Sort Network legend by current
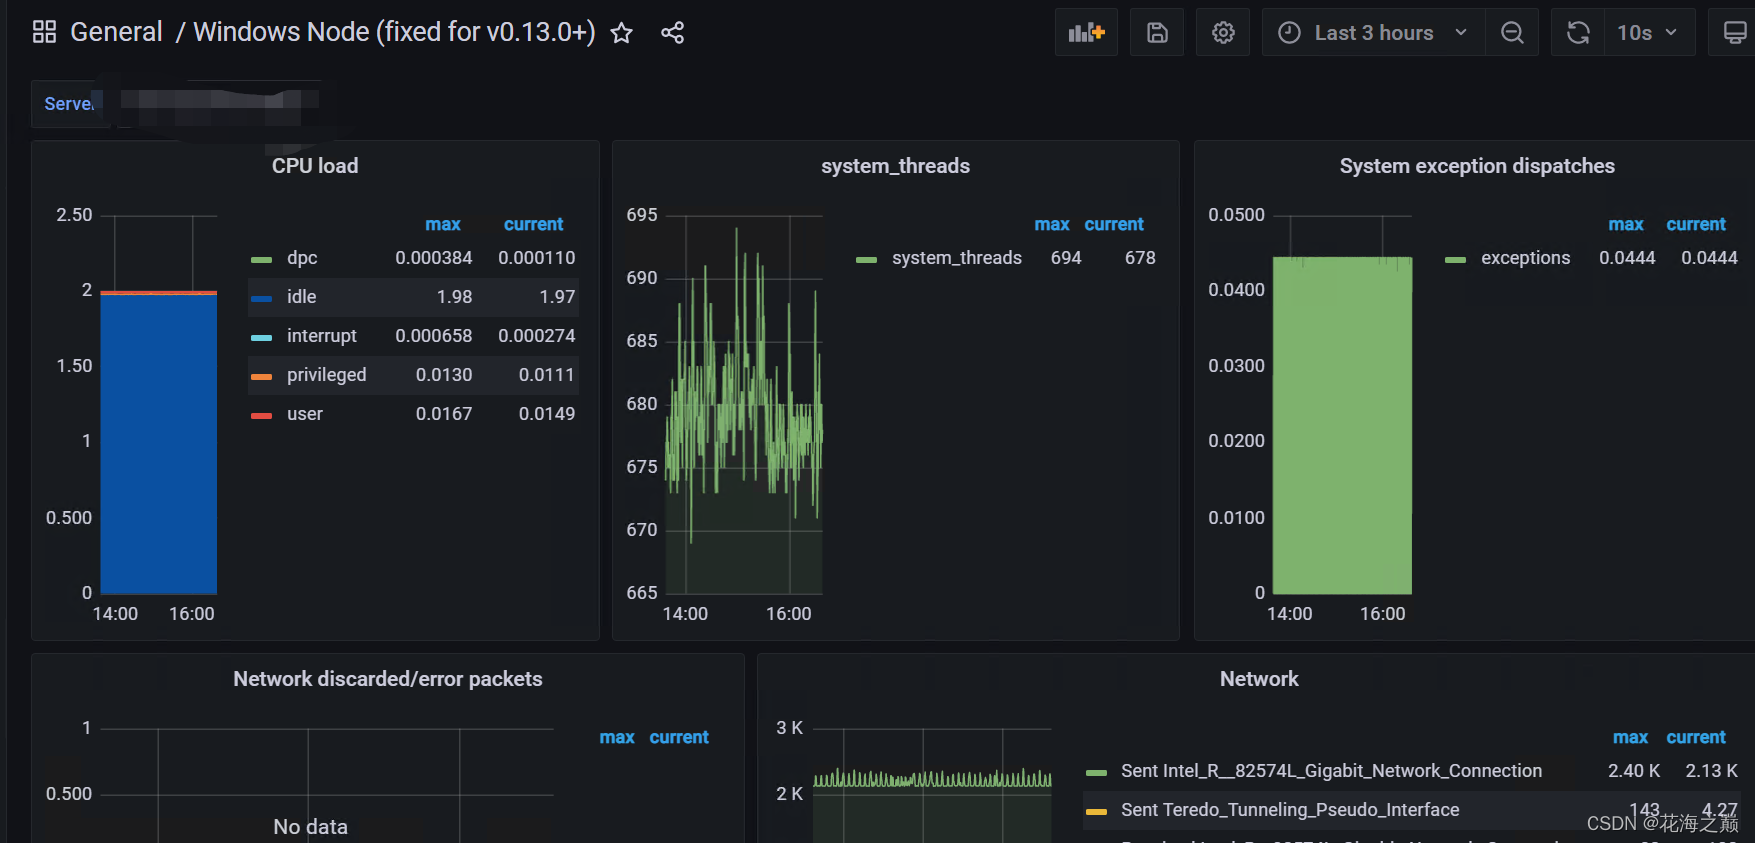 [1696, 737]
